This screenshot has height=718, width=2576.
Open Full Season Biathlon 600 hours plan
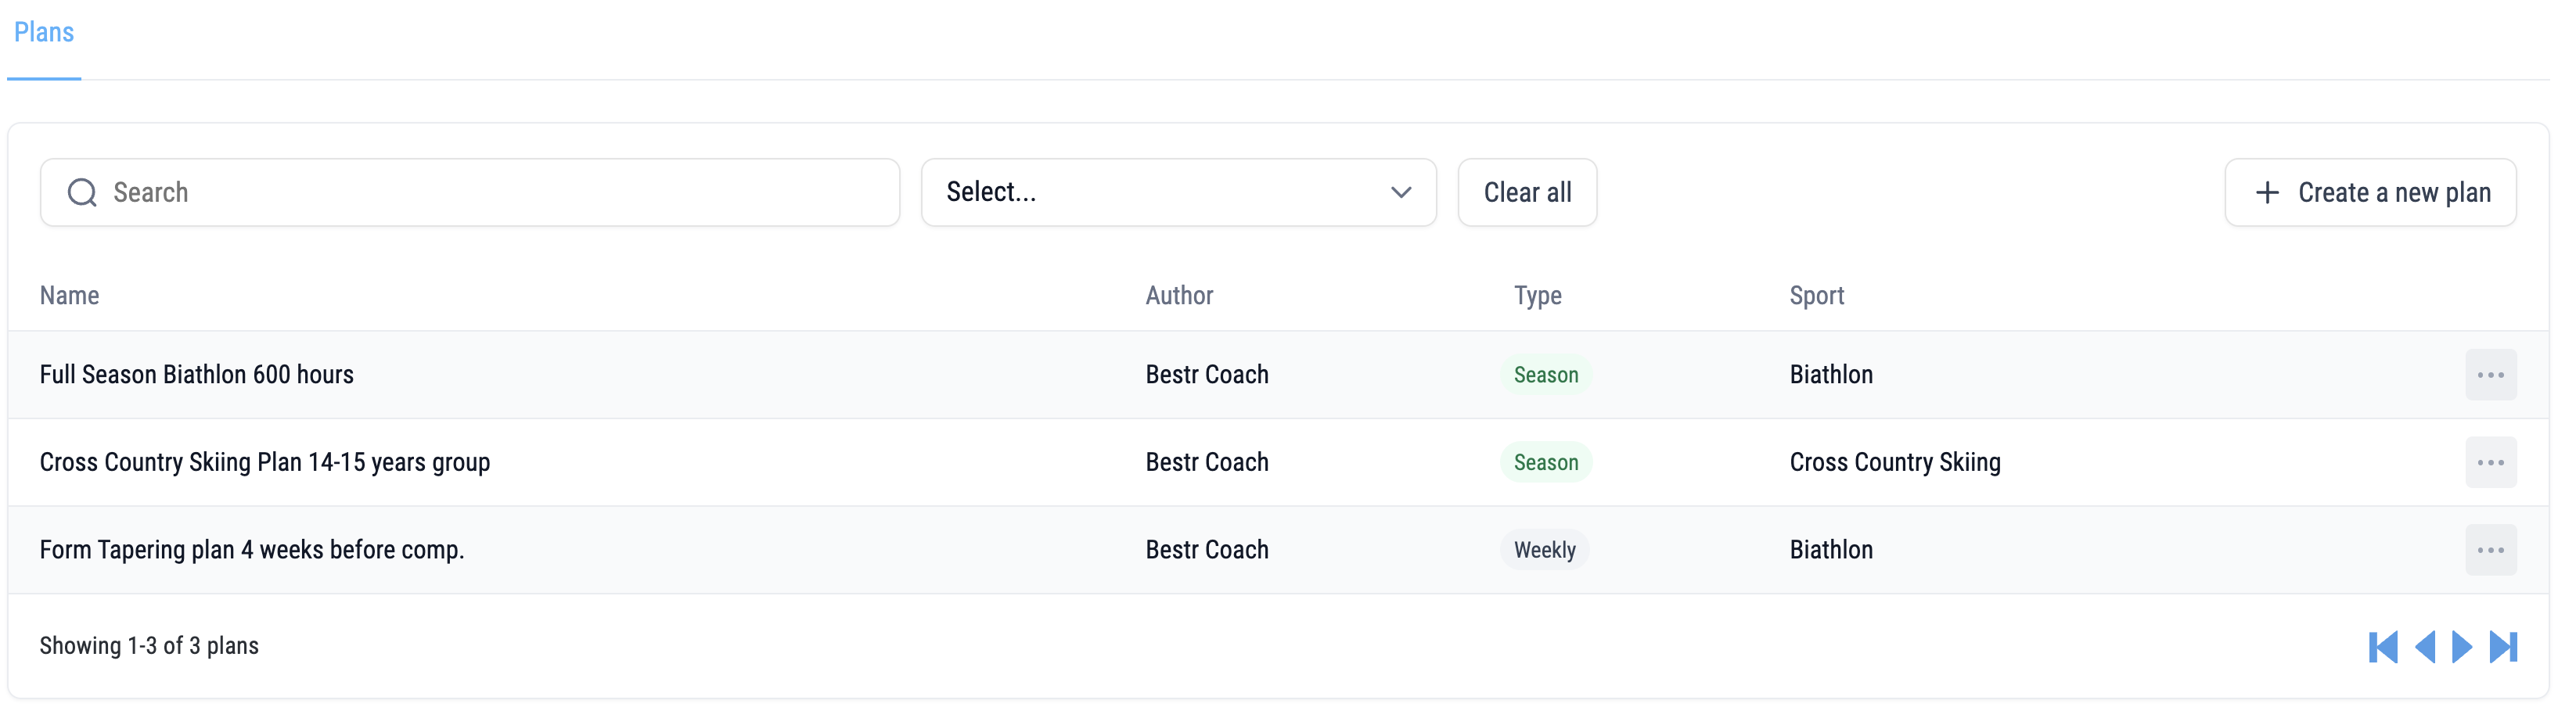[196, 375]
